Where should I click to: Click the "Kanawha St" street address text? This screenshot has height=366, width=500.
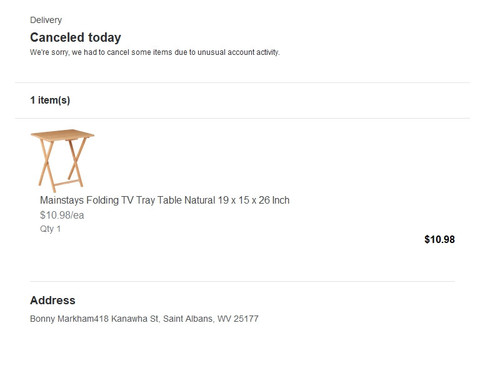(x=135, y=319)
